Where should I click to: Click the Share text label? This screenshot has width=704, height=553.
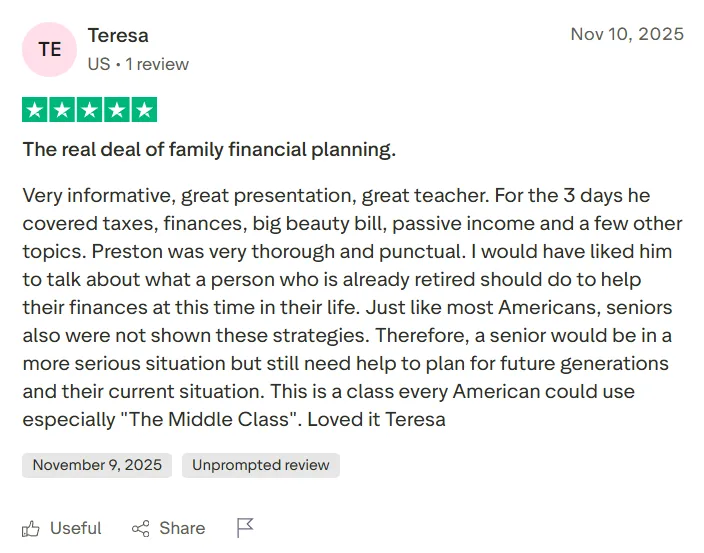(x=182, y=528)
